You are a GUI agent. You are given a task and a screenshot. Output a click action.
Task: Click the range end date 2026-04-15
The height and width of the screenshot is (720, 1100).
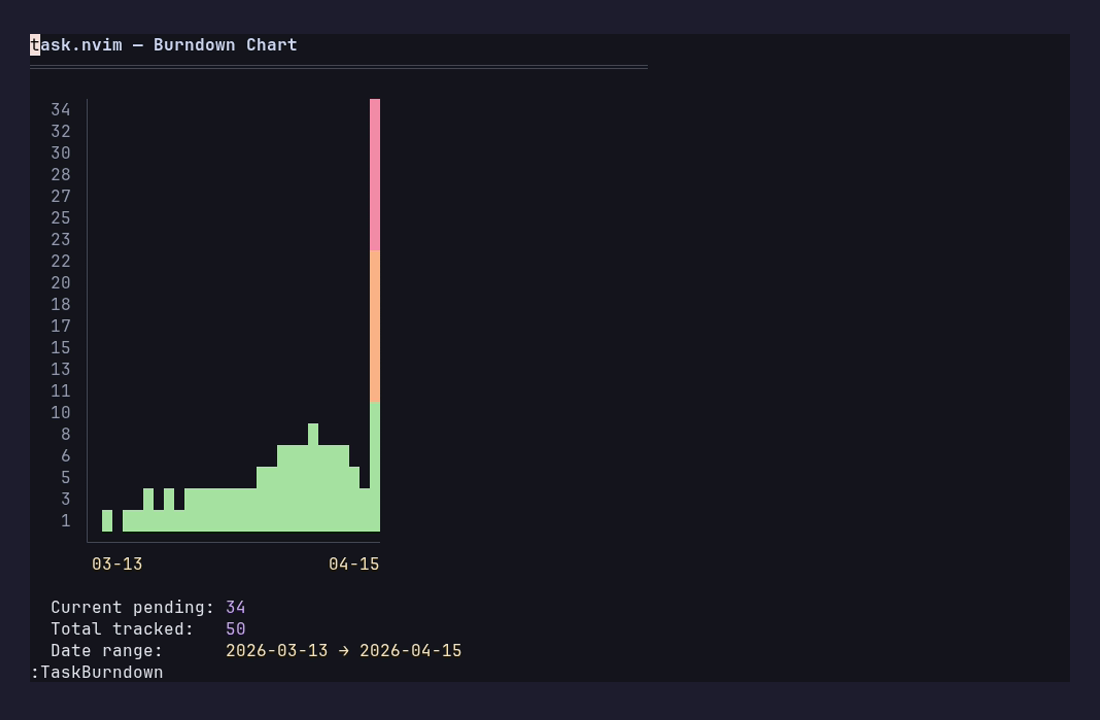[410, 651]
